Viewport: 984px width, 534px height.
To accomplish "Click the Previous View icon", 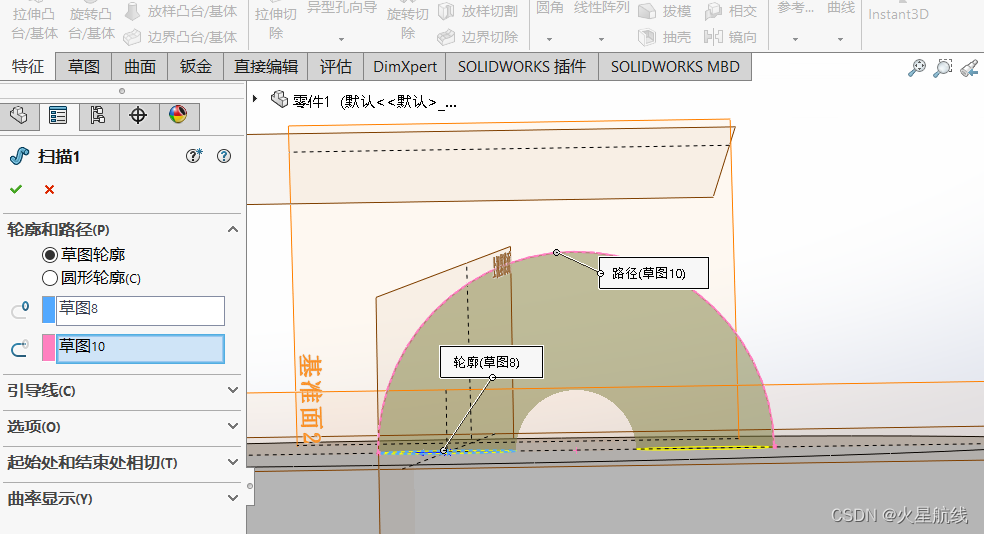I will point(969,68).
